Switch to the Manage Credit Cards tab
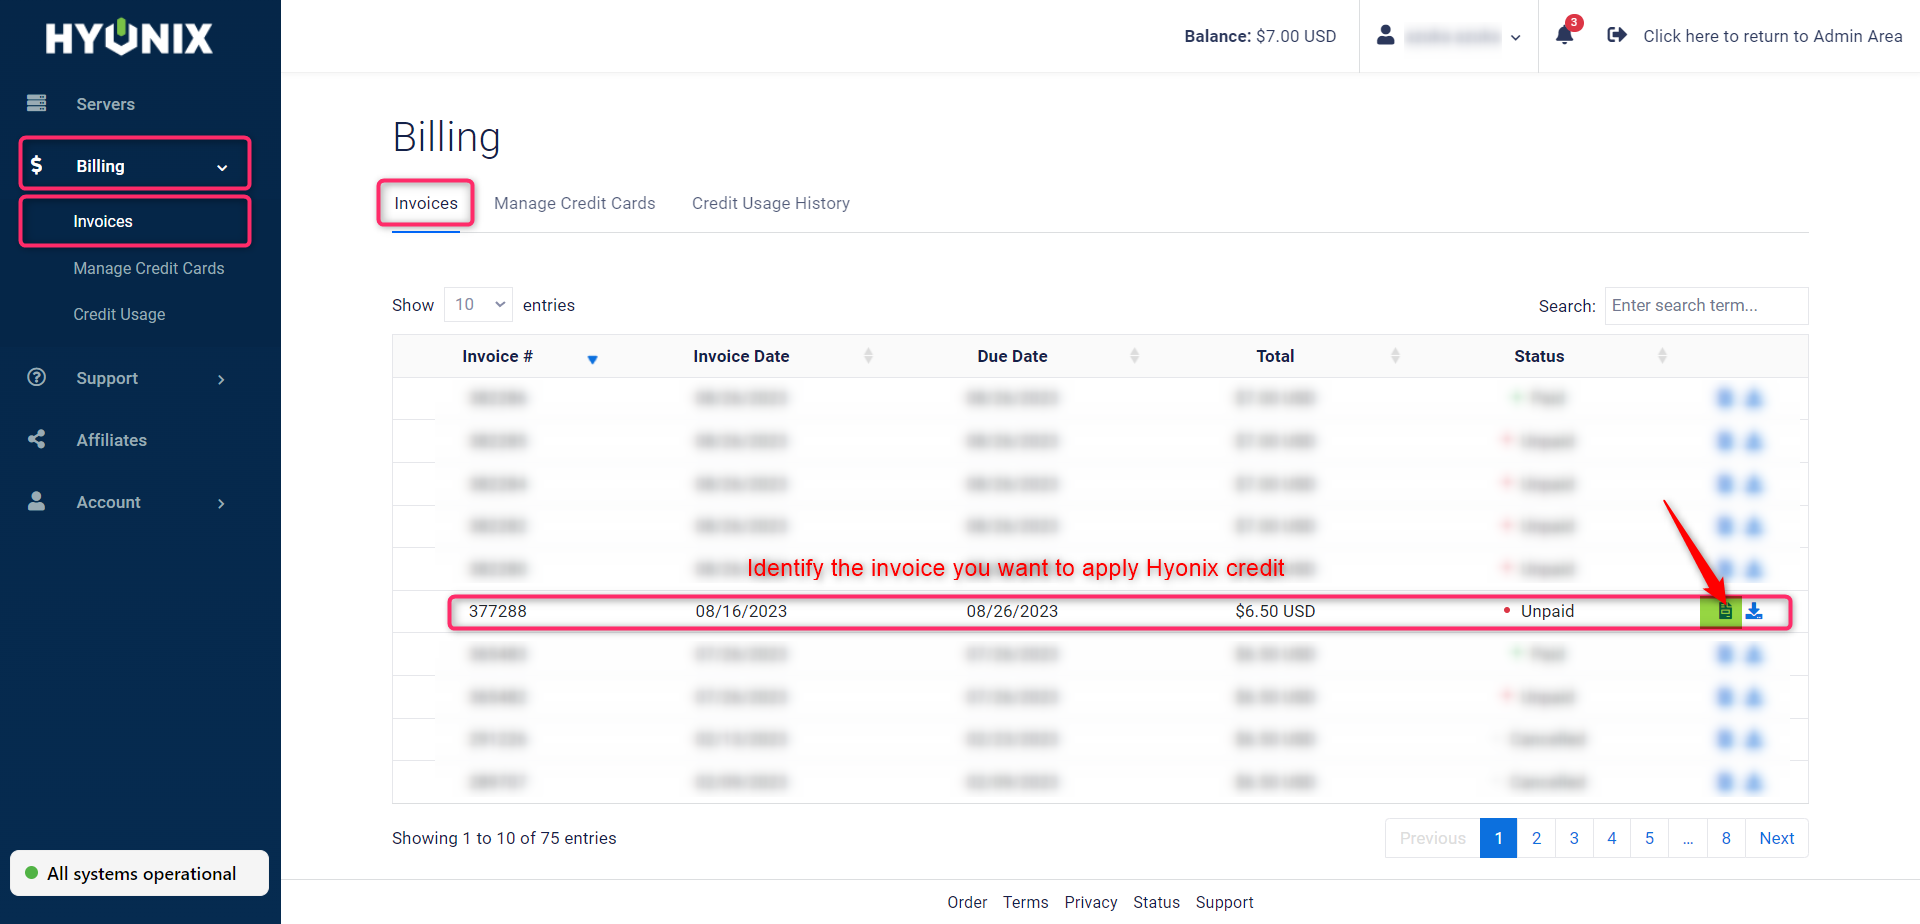 575,203
